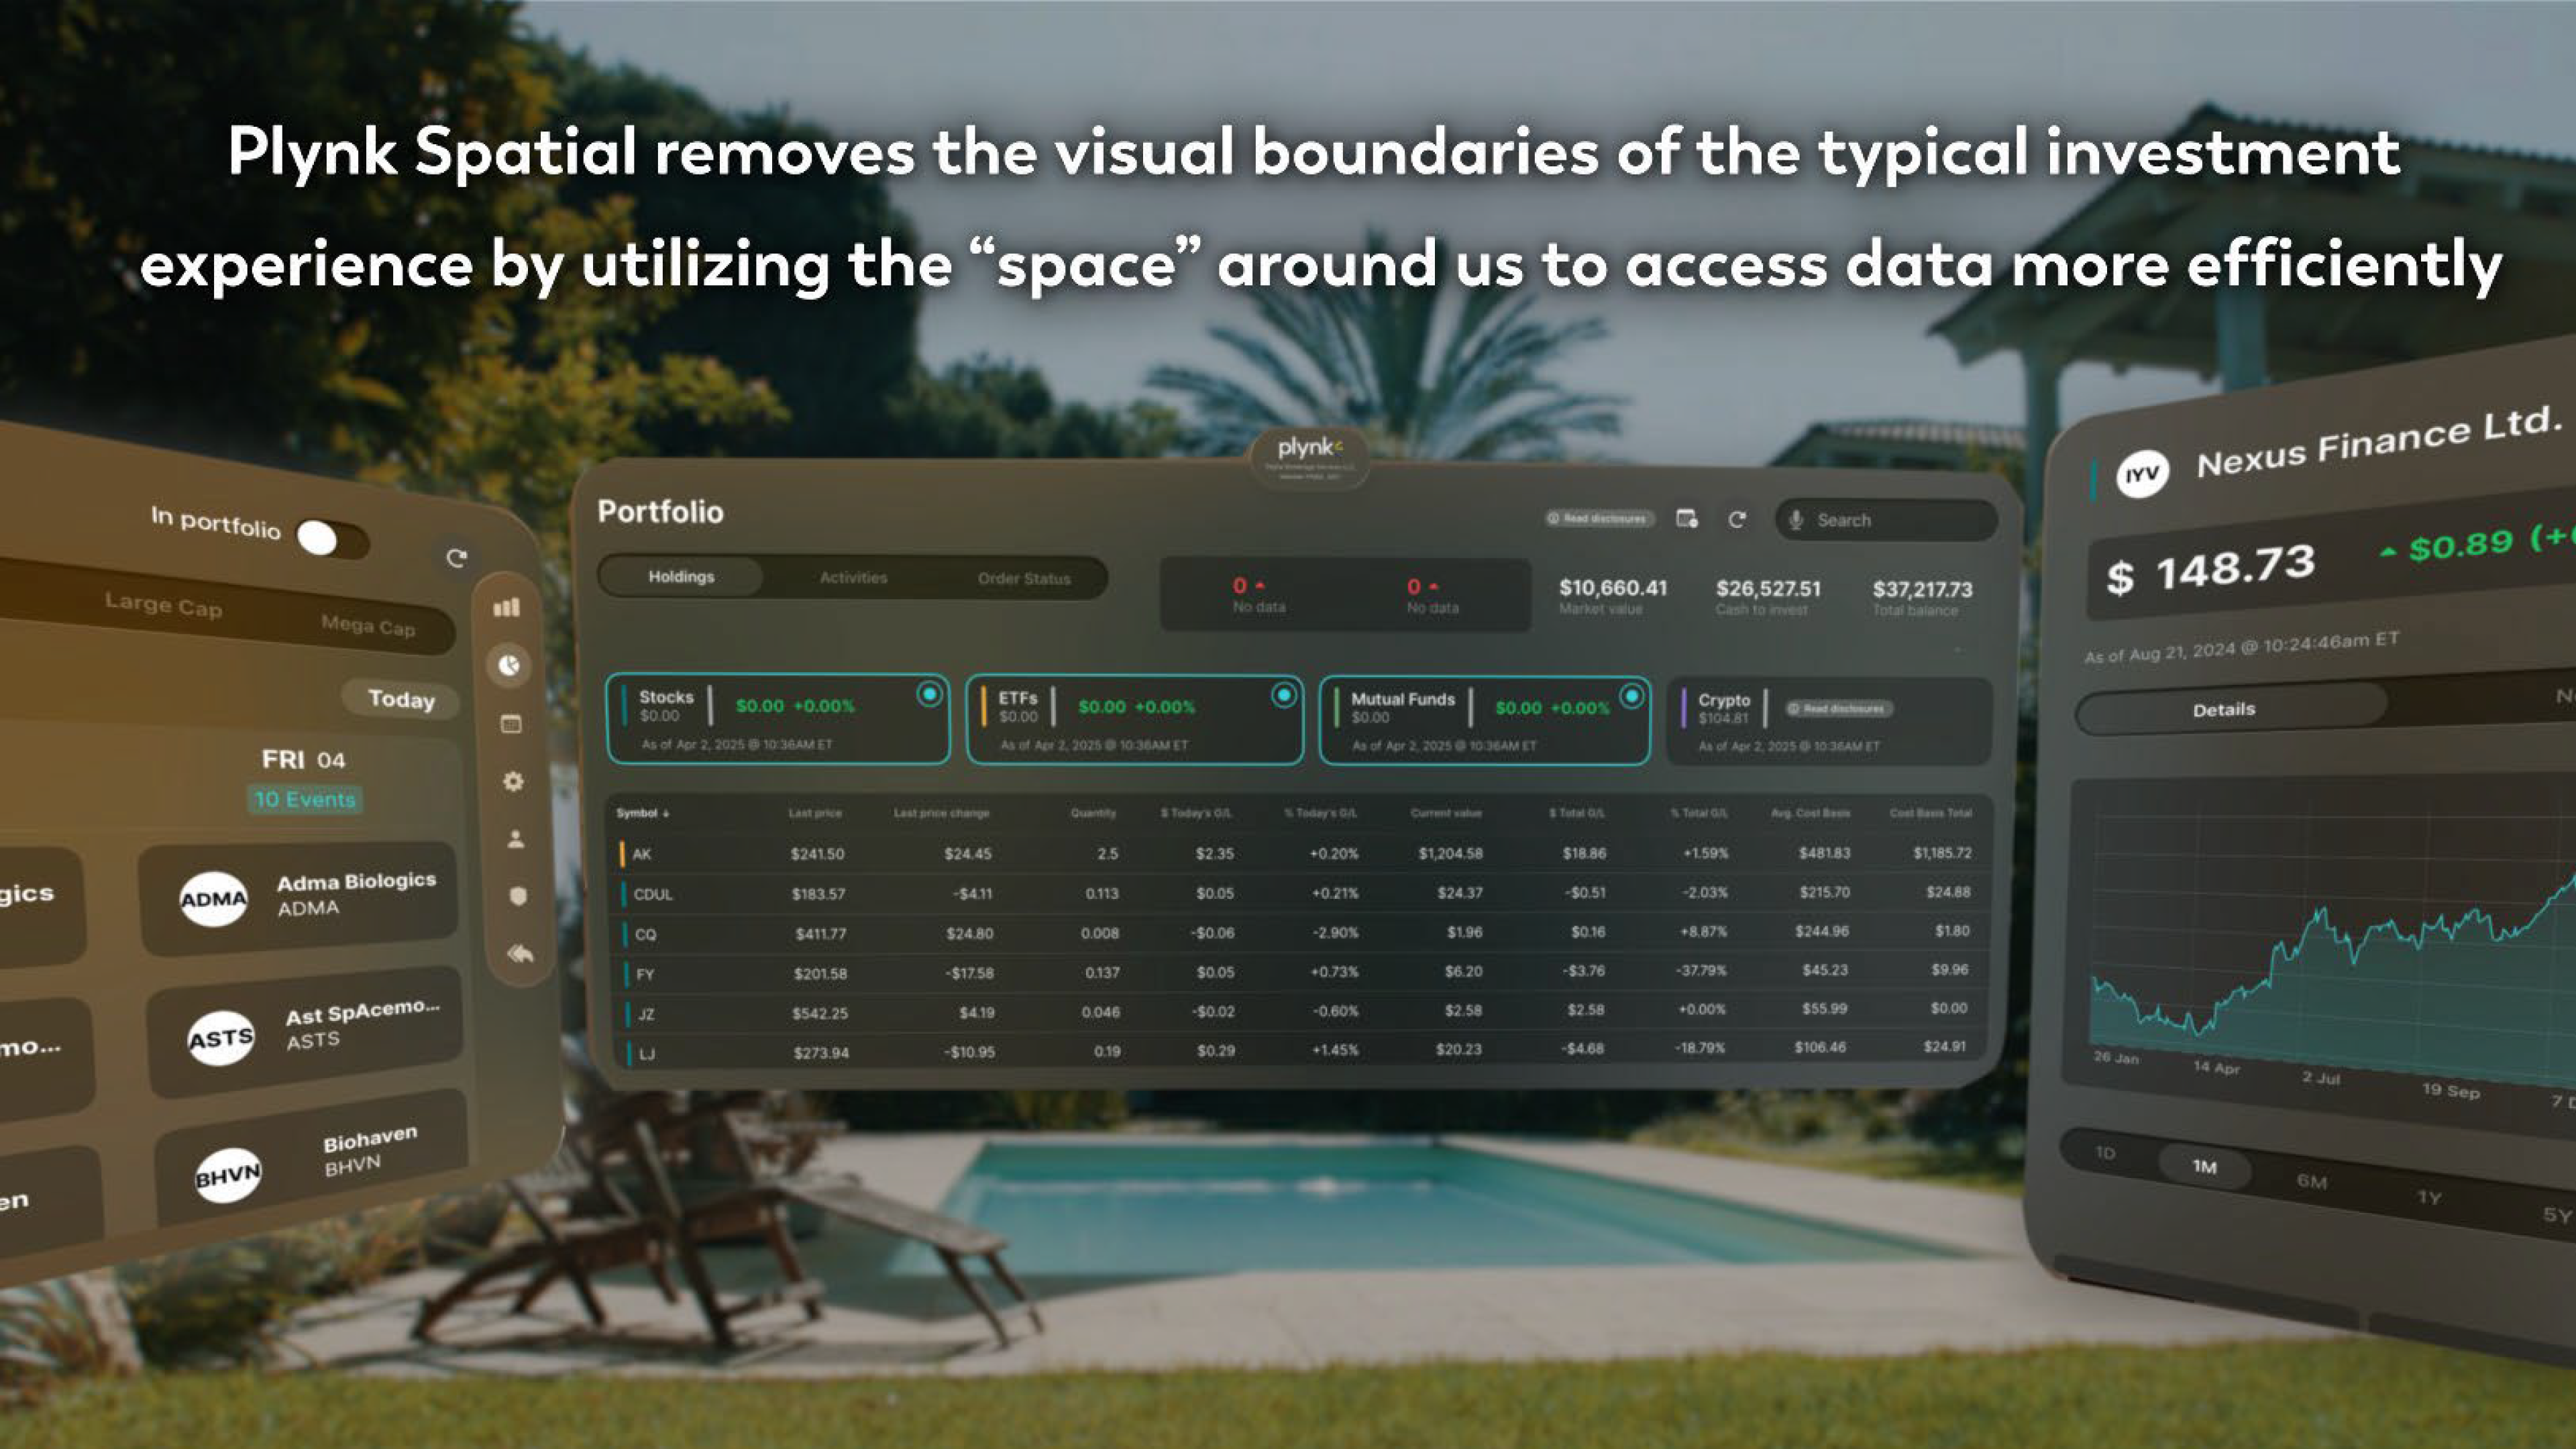Click the Last price column header
Image resolution: width=2576 pixels, height=1449 pixels.
pyautogui.click(x=815, y=813)
